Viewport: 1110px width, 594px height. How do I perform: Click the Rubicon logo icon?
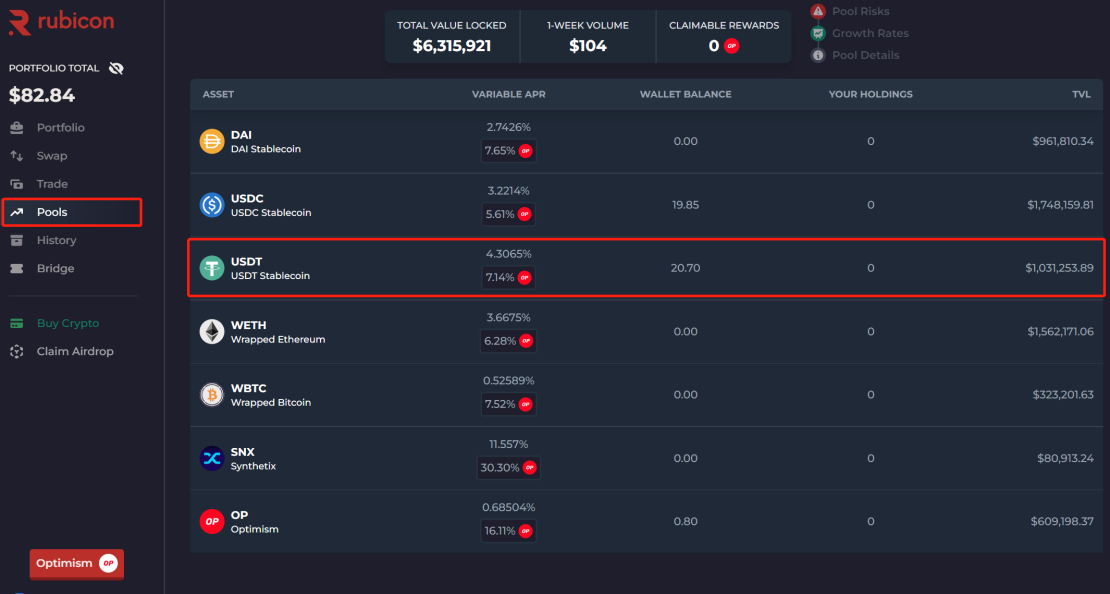pyautogui.click(x=19, y=21)
